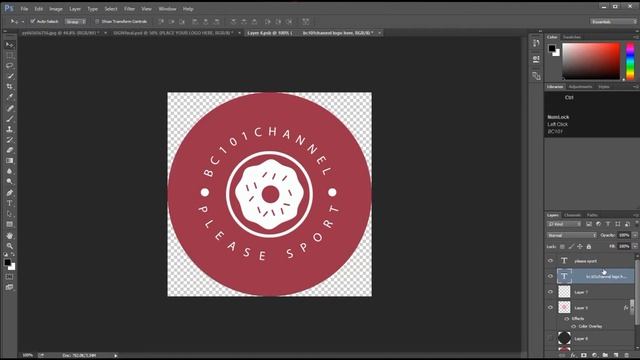Select the Move tool in the toolbox

point(10,44)
